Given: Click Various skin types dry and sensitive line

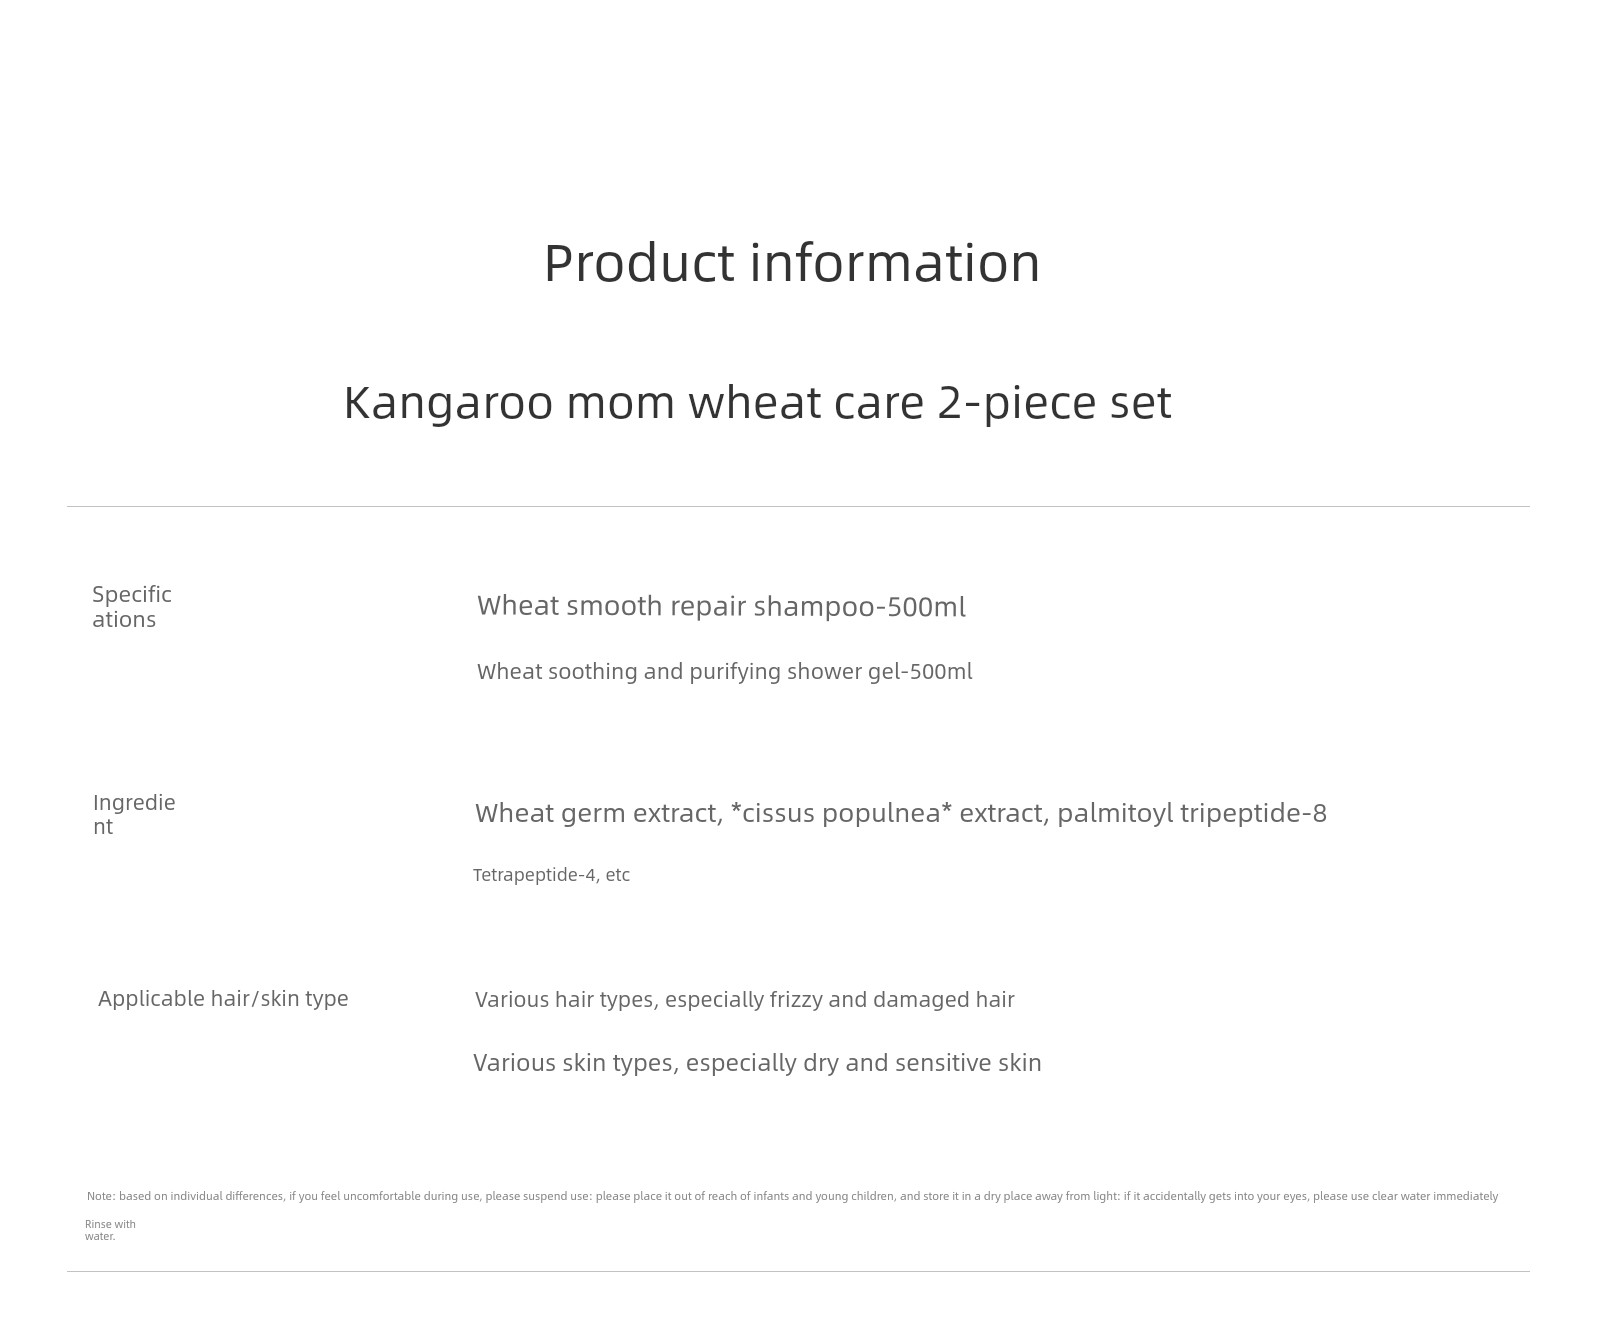Looking at the screenshot, I should coord(757,1062).
